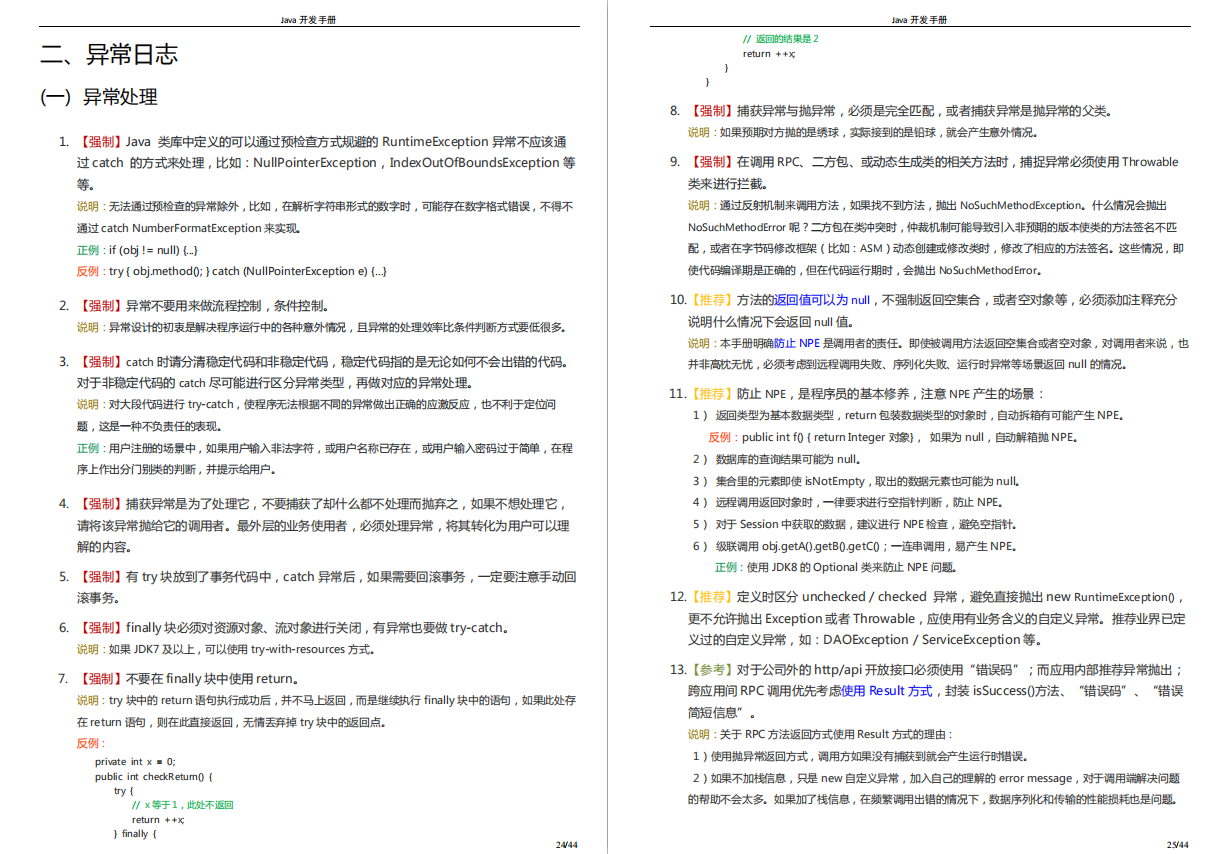Viewport: 1212px width, 854px height.
Task: Click item 8 text "捕获异常与抛异常，必须是完全匹配"
Action: (840, 111)
